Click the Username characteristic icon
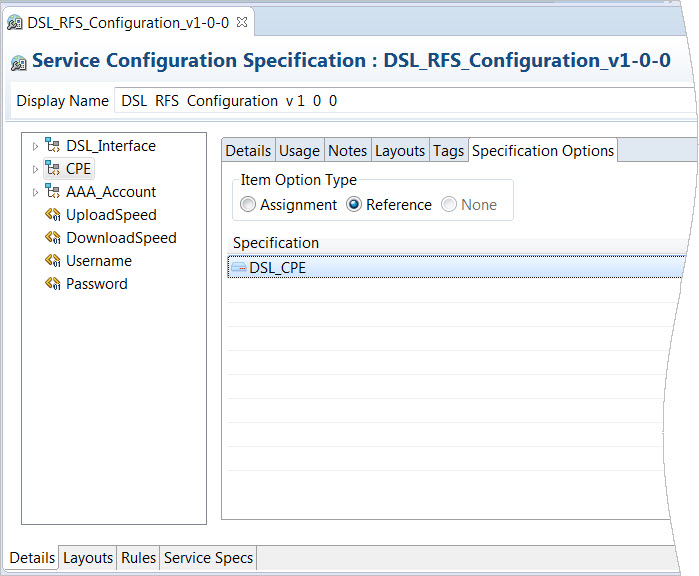 53,261
